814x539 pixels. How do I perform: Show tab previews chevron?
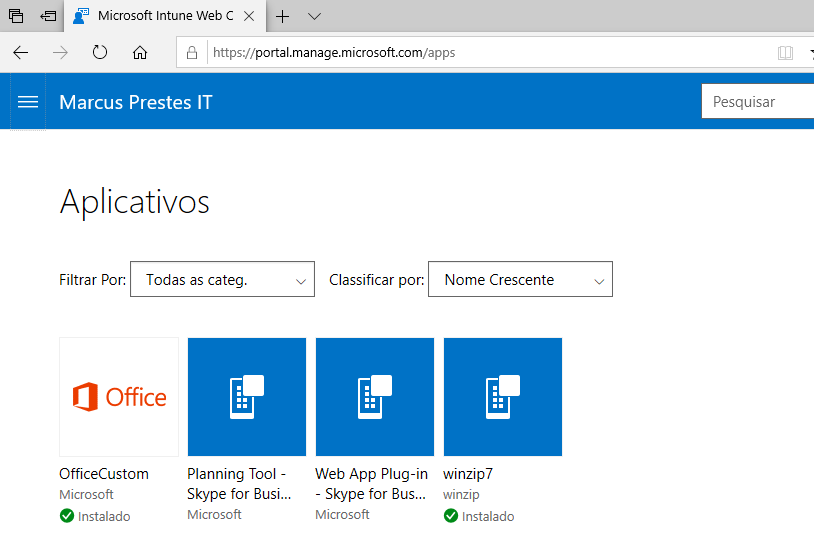[314, 17]
